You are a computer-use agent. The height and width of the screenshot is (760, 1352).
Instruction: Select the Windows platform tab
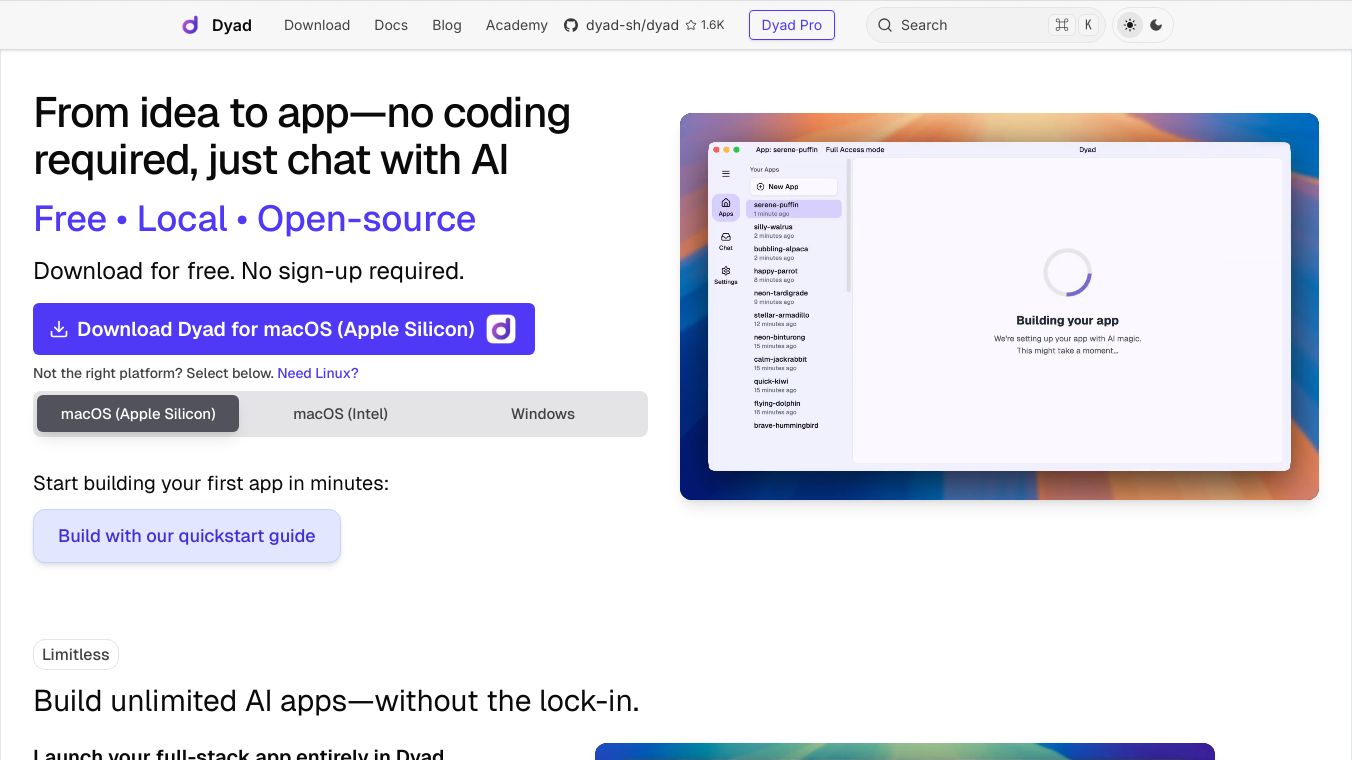click(x=543, y=414)
